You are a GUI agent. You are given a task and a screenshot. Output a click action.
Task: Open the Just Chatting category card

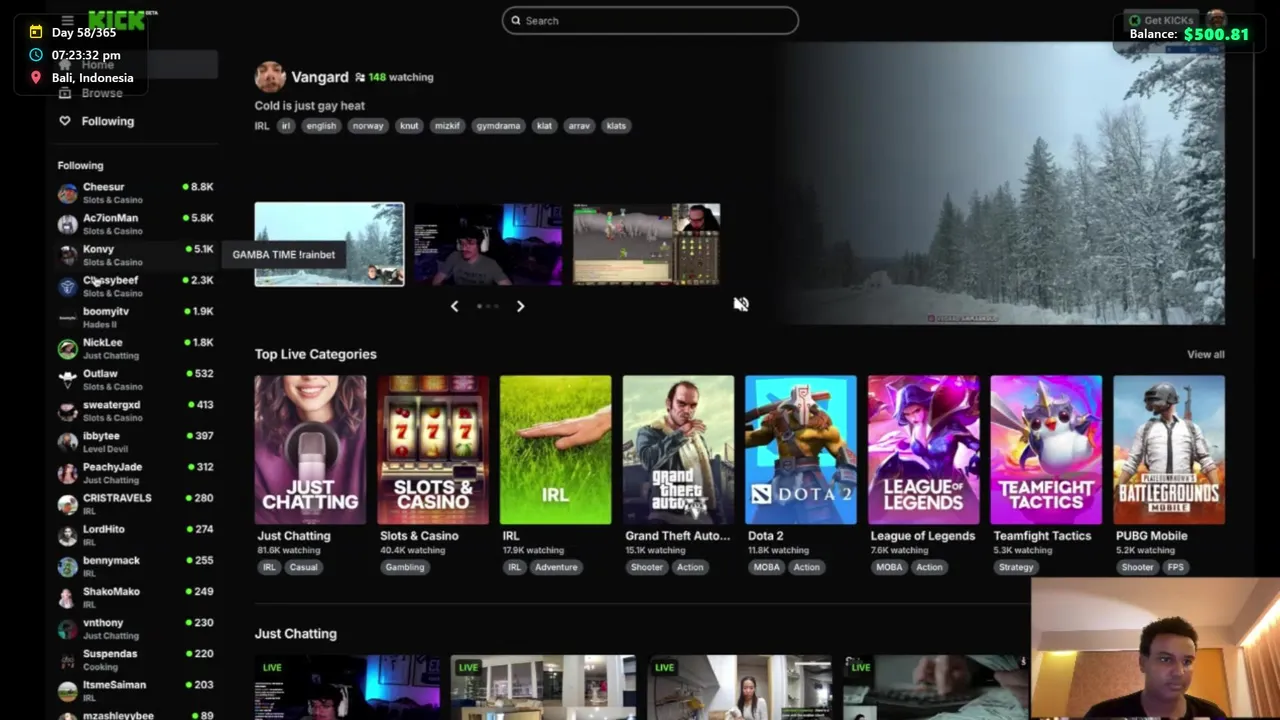click(x=310, y=450)
